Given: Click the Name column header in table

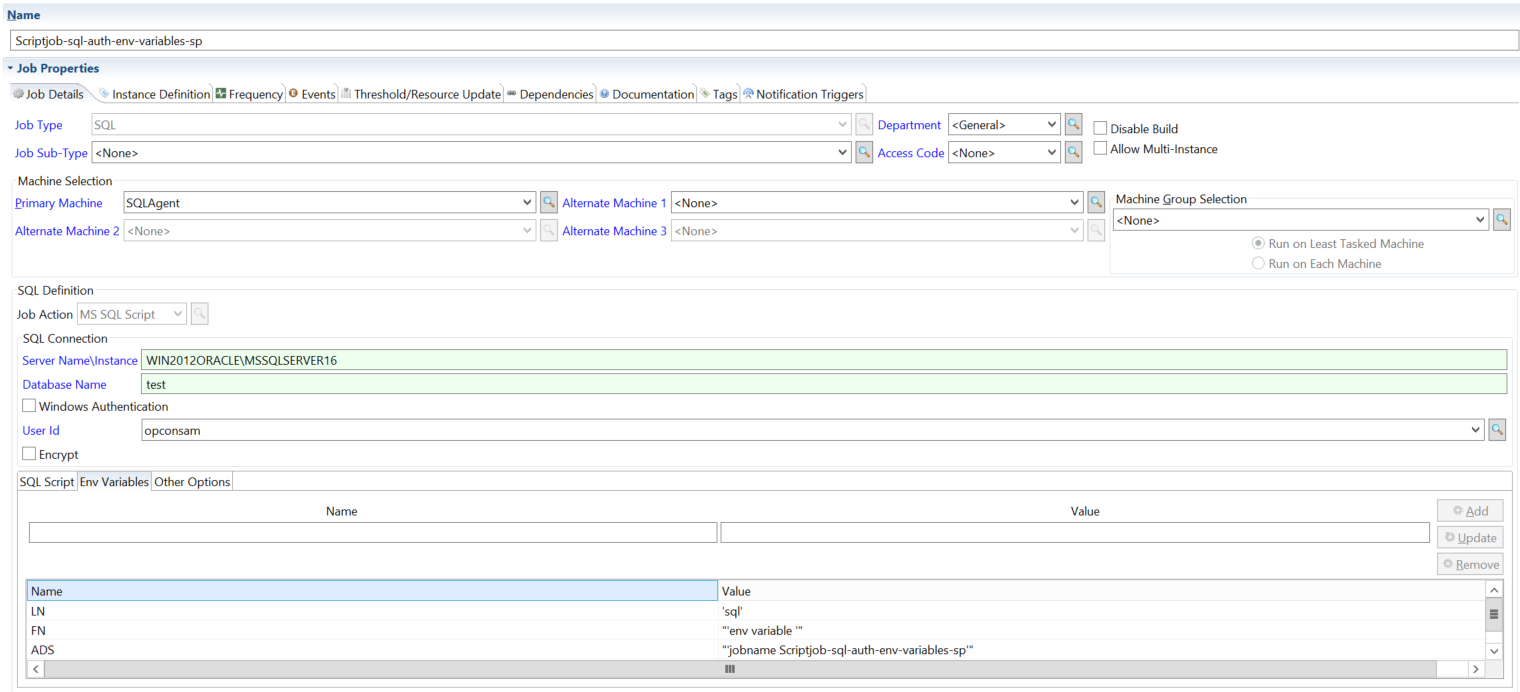Looking at the screenshot, I should coord(372,591).
